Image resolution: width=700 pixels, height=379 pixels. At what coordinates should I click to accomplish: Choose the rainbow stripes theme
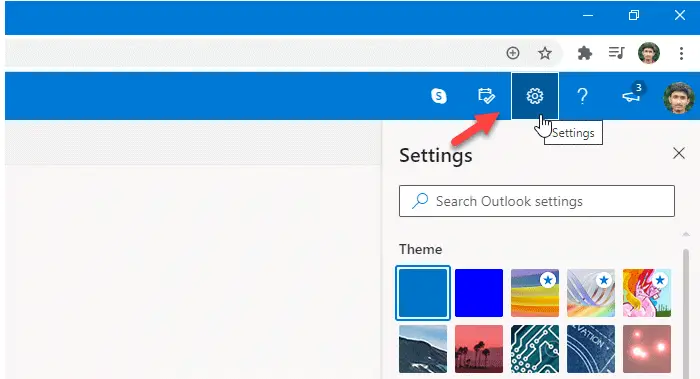(535, 293)
